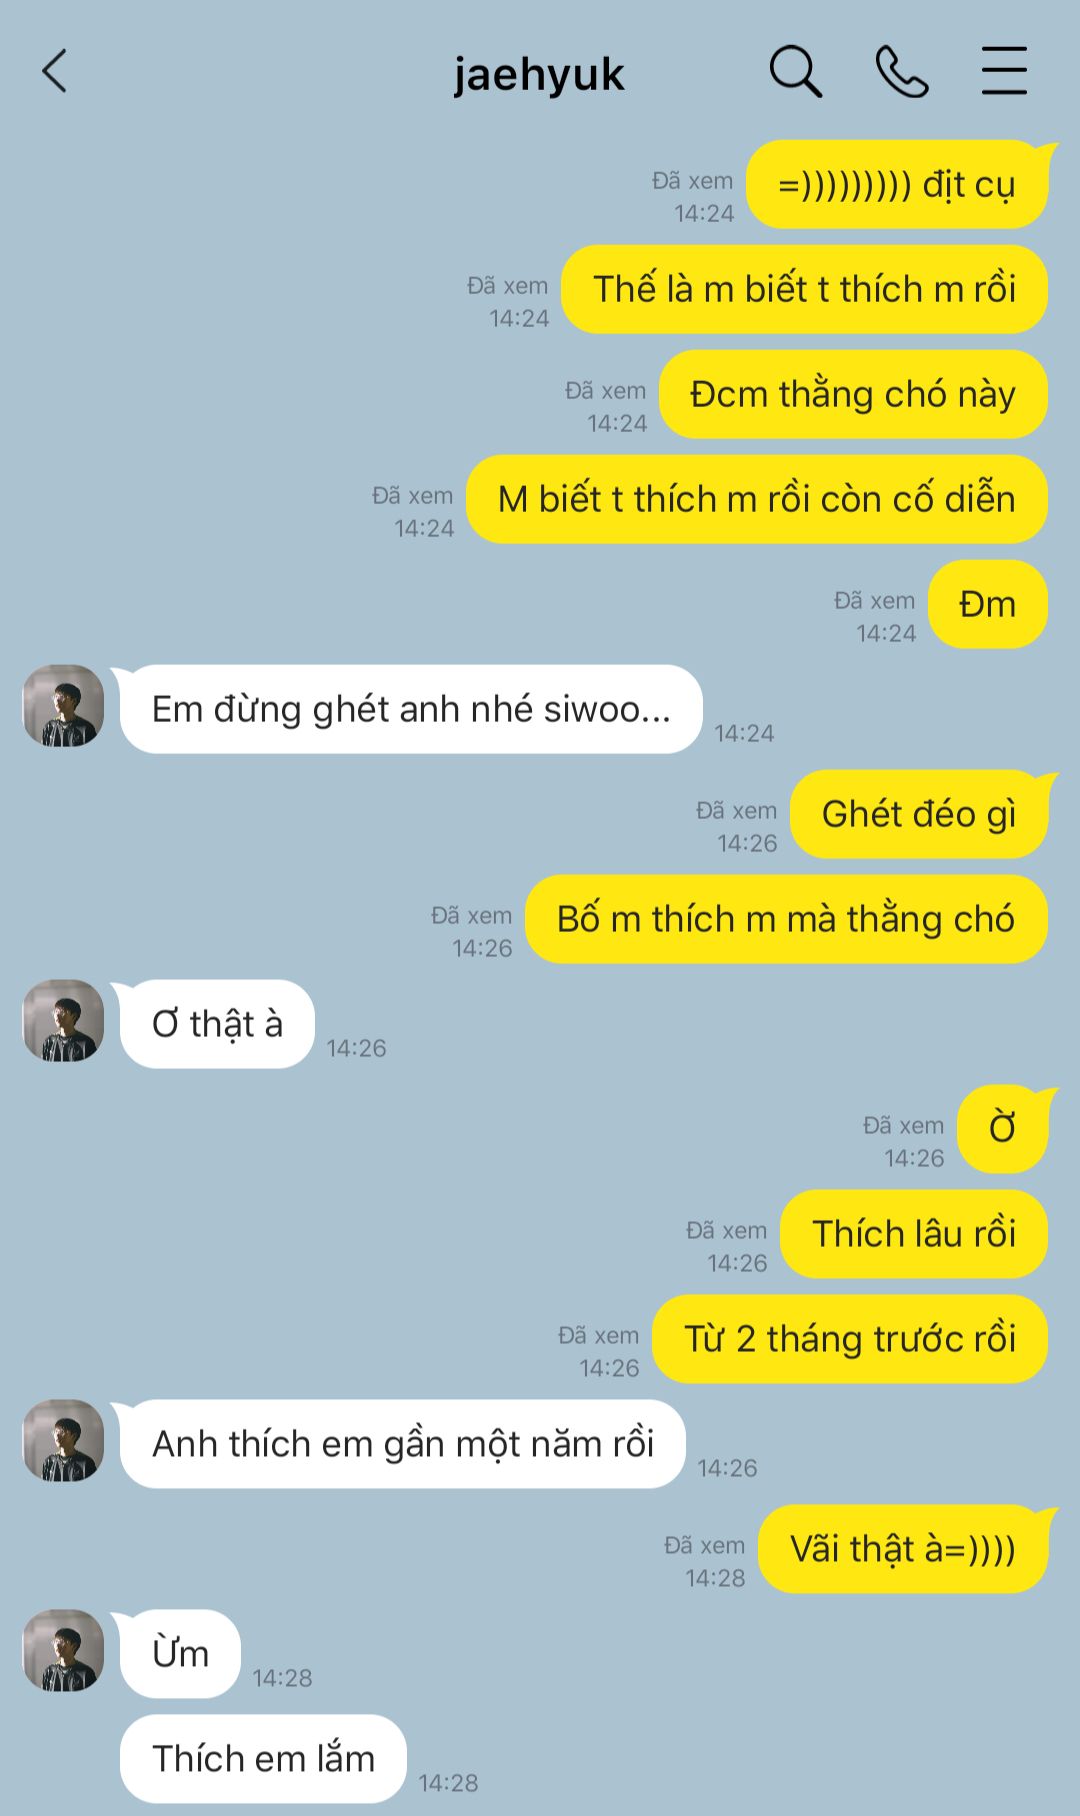Open jaehyuk's avatar beside 'Em đừng ghét anh'
1080x1816 pixels.
point(64,706)
